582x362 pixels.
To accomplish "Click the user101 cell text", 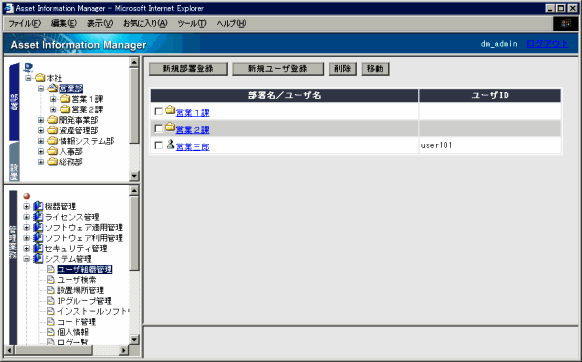I will click(436, 145).
